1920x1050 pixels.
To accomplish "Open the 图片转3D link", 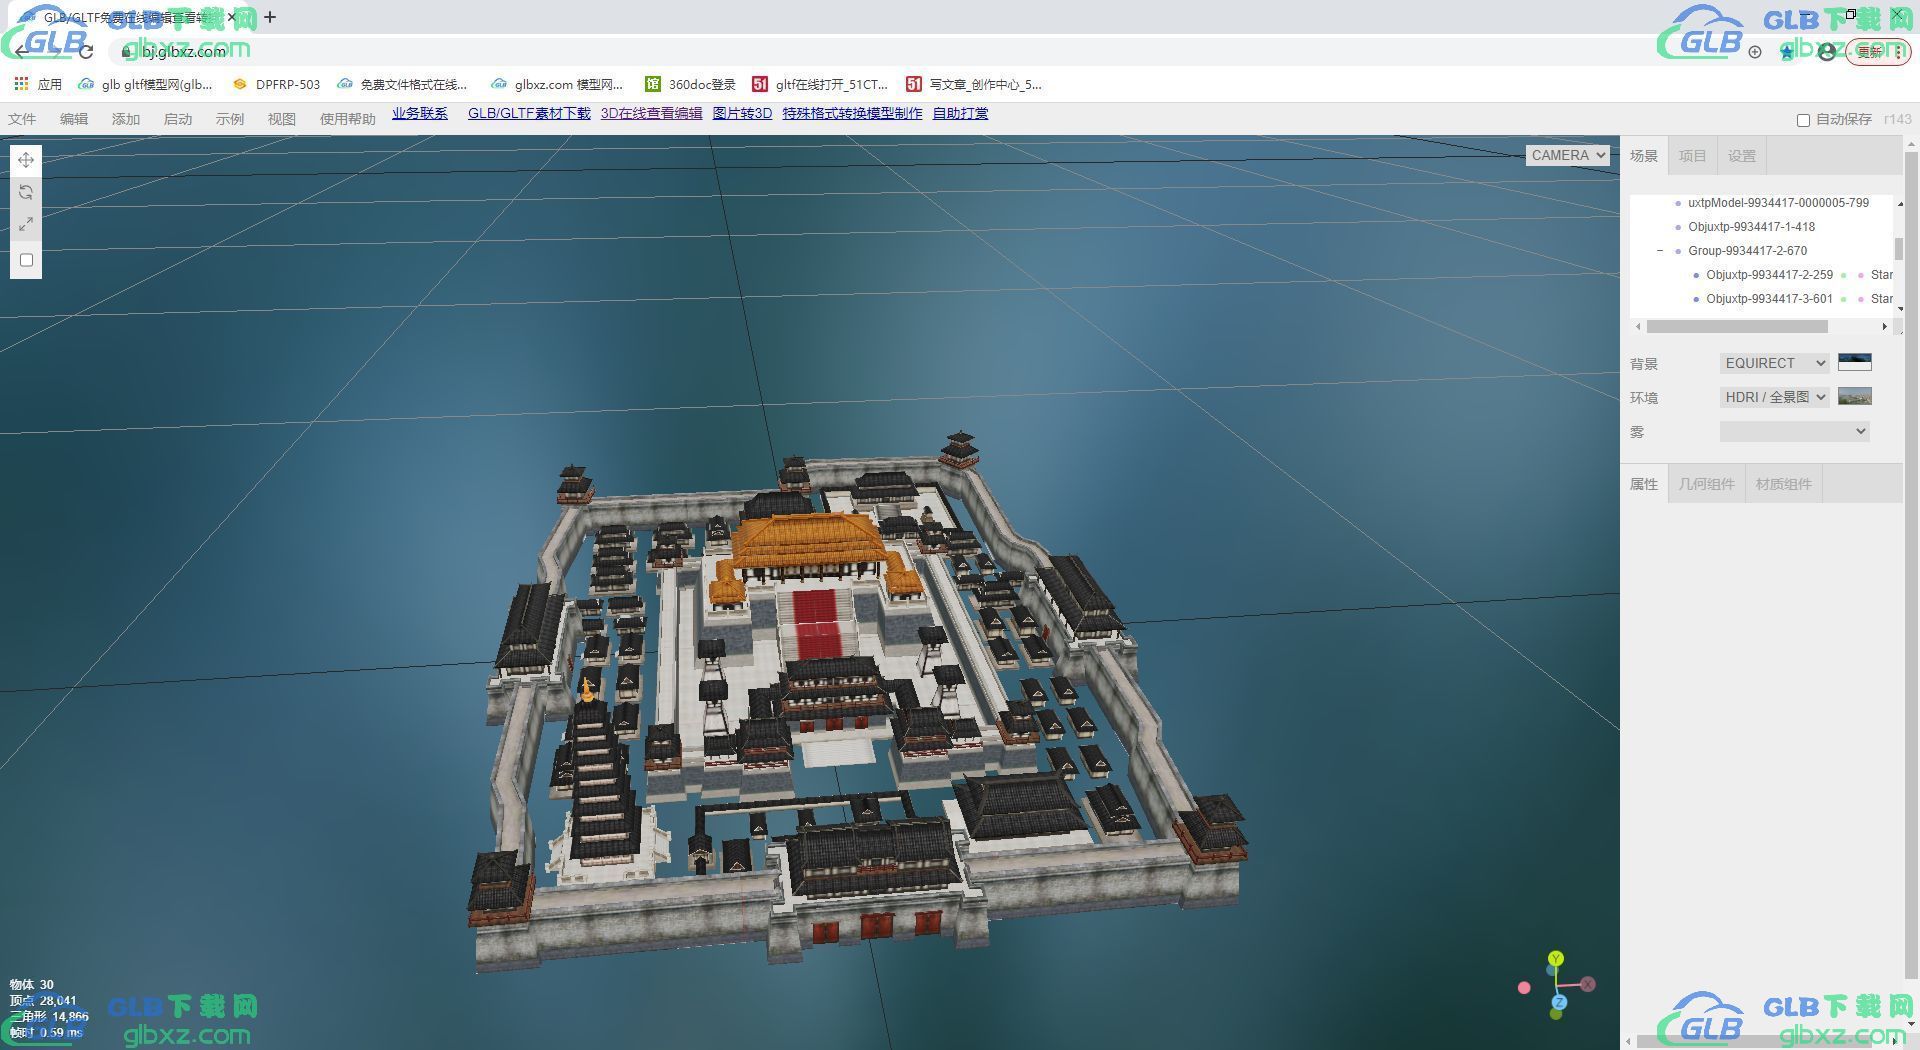I will [x=742, y=113].
